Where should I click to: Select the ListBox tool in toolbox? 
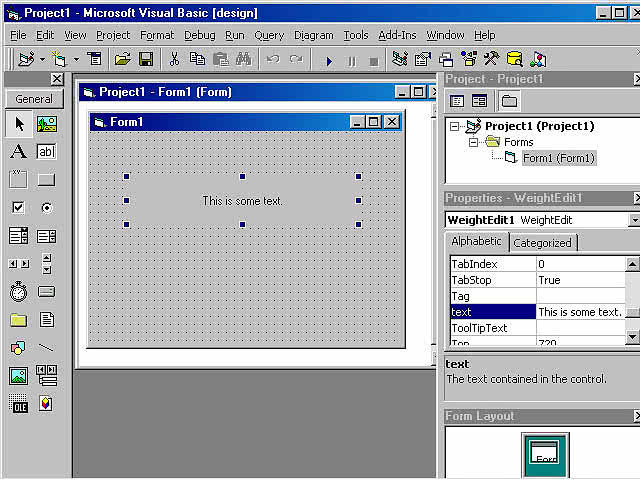click(x=47, y=236)
